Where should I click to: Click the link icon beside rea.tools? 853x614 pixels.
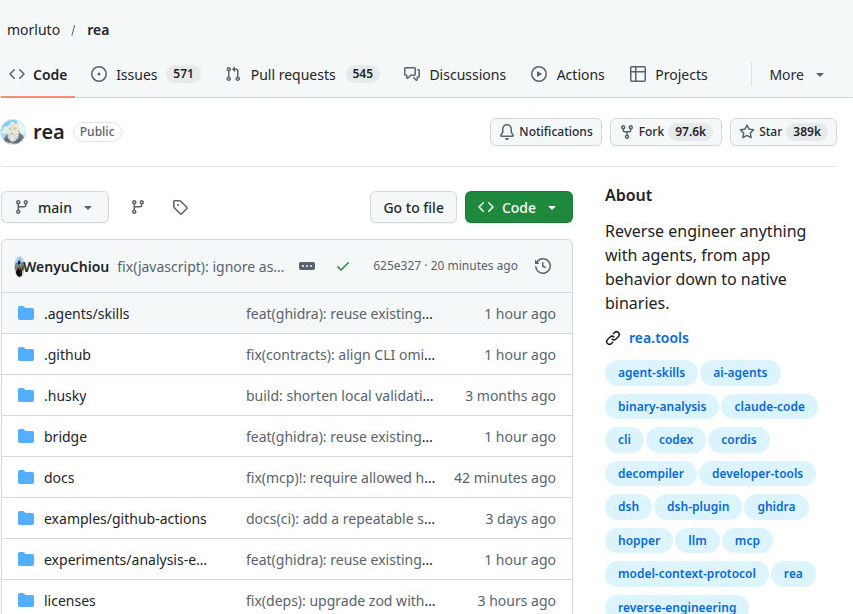point(613,338)
